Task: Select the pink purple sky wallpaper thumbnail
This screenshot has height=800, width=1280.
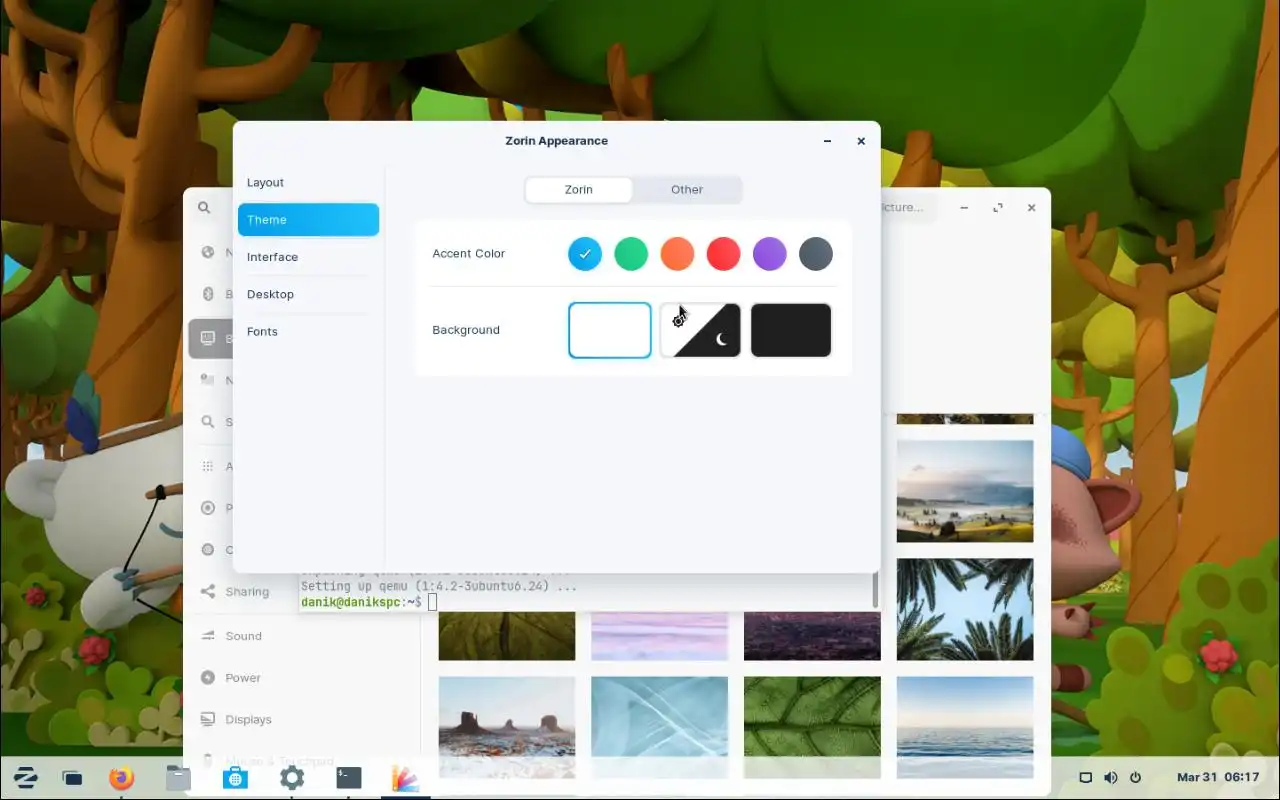Action: click(x=660, y=636)
